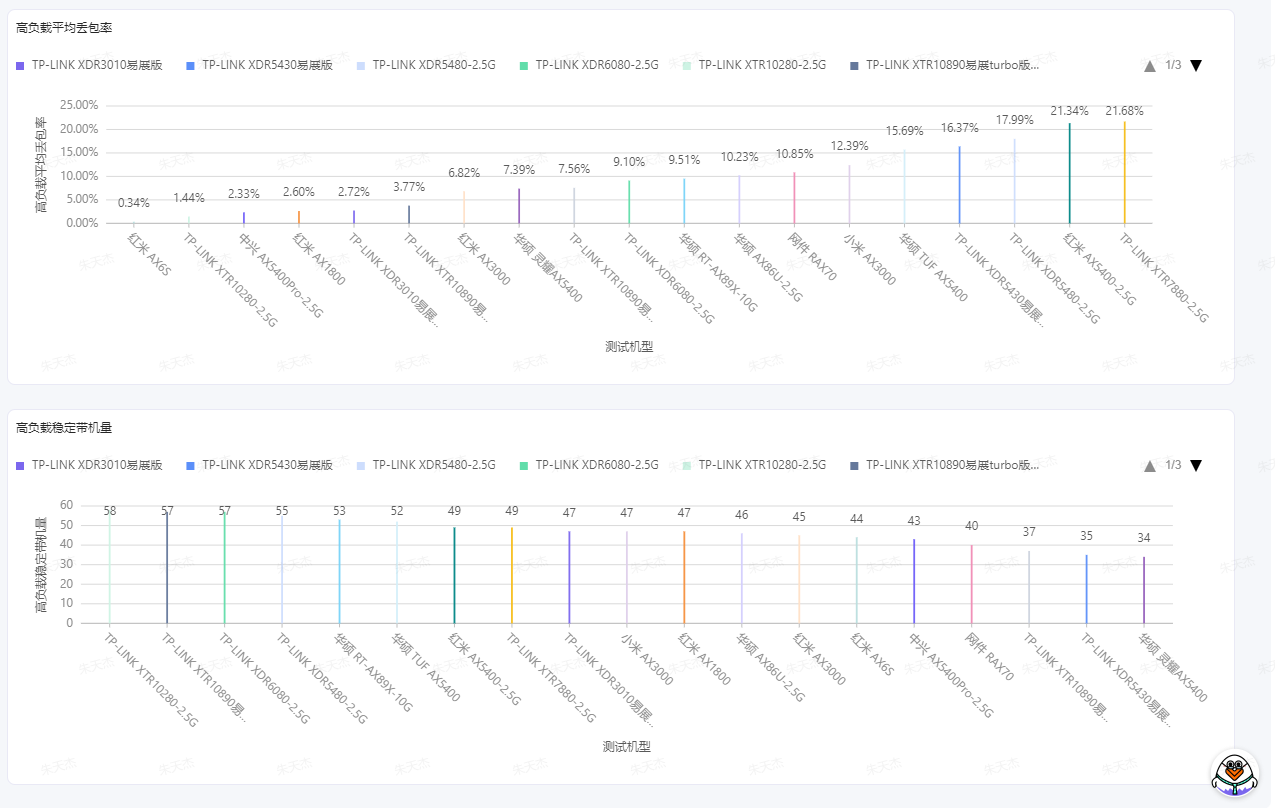
Task: Click the 华硕 RT-AX89X-10G axis label in 丢包率 chart
Action: 718,273
